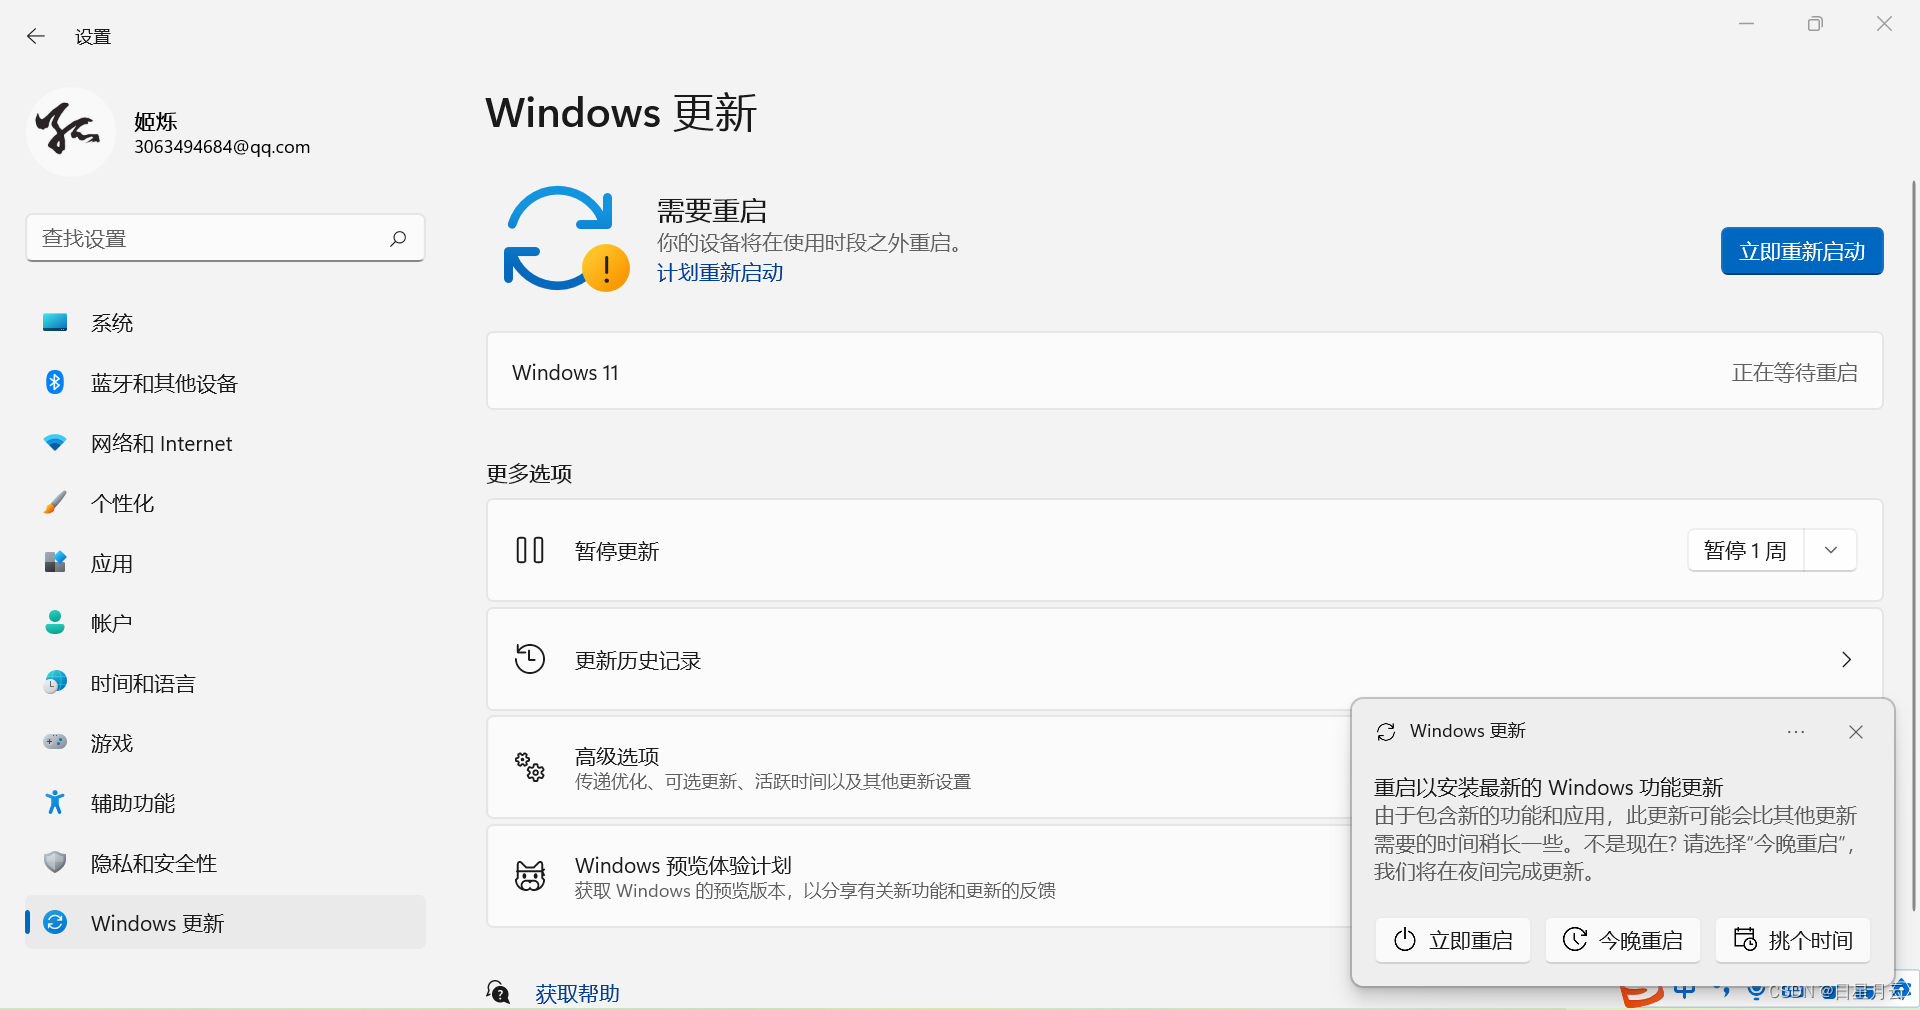Open 网络和 Internet settings
The image size is (1920, 1010).
225,443
